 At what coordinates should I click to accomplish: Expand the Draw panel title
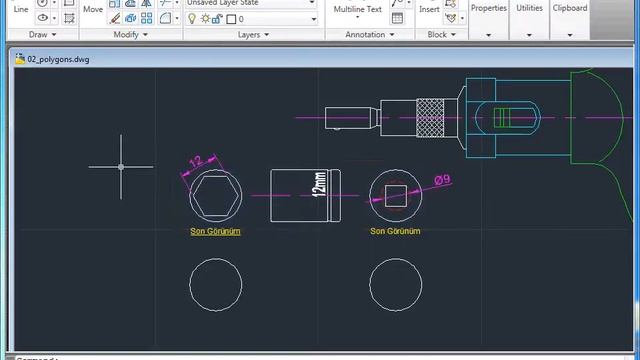point(42,35)
